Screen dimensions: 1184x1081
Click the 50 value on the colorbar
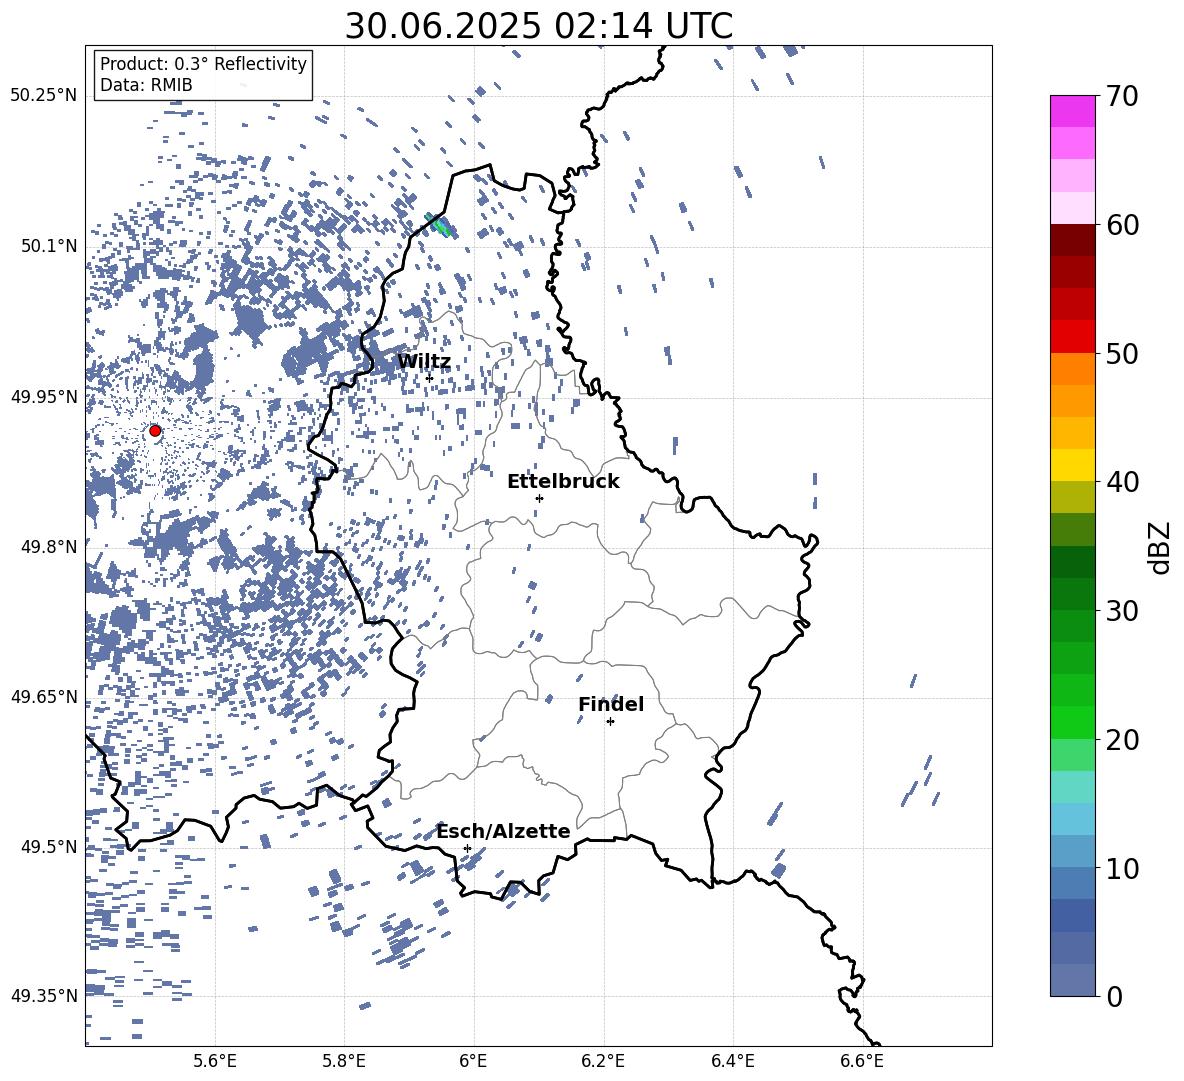1121,353
